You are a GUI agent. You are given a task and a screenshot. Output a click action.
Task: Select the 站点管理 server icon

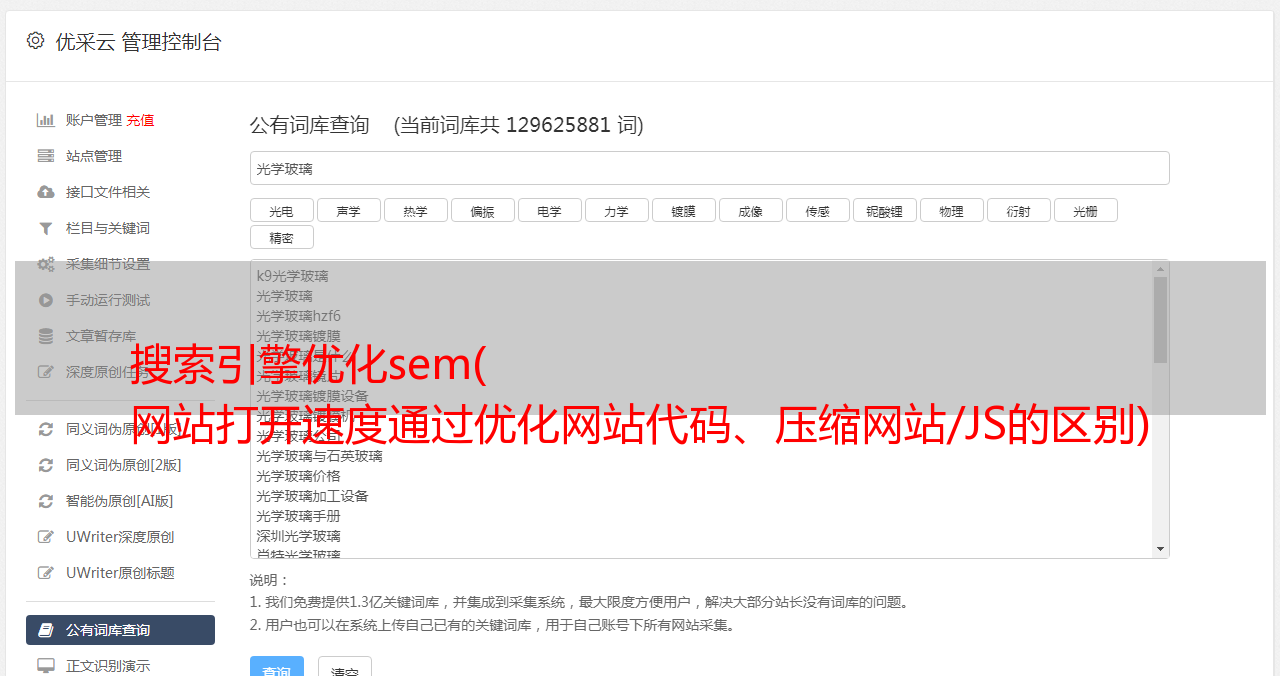46,156
